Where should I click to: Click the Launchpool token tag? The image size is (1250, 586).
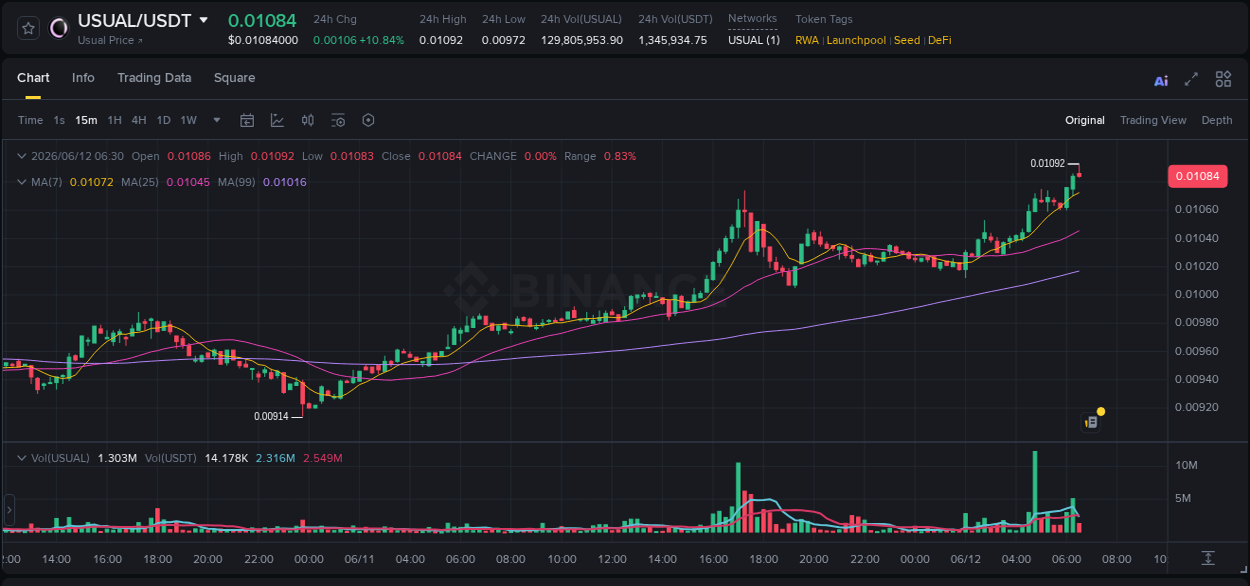coord(856,40)
